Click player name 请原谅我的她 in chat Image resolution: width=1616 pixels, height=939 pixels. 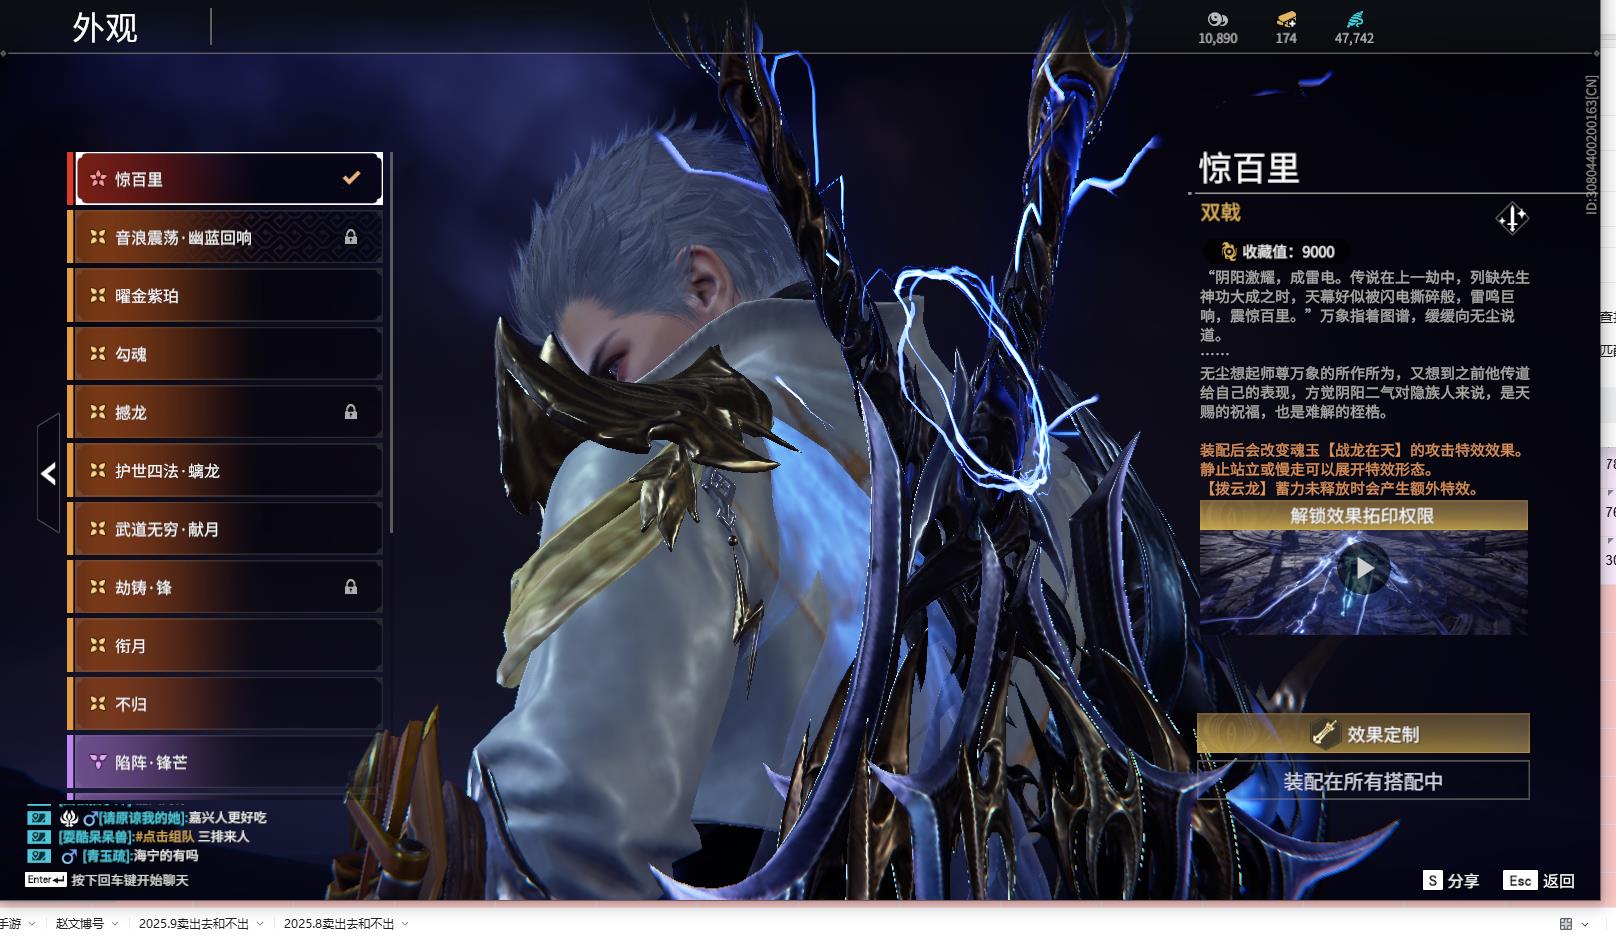(x=141, y=818)
